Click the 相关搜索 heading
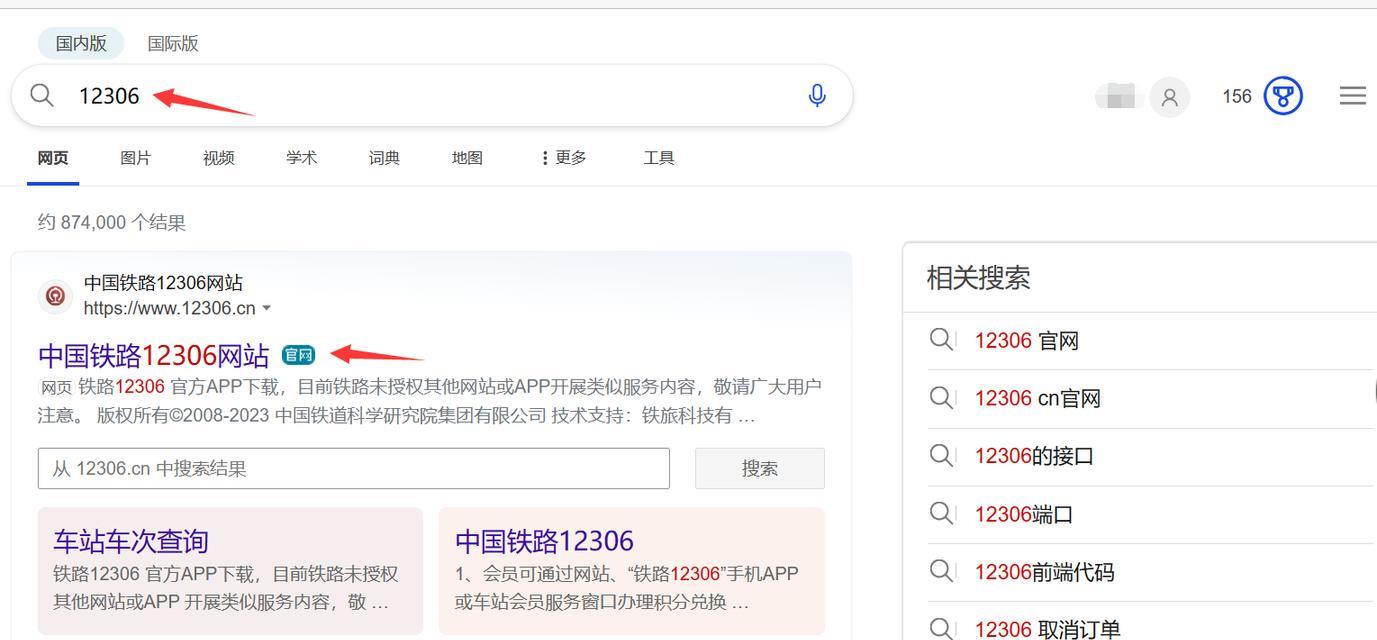The width and height of the screenshot is (1377, 640). [978, 278]
